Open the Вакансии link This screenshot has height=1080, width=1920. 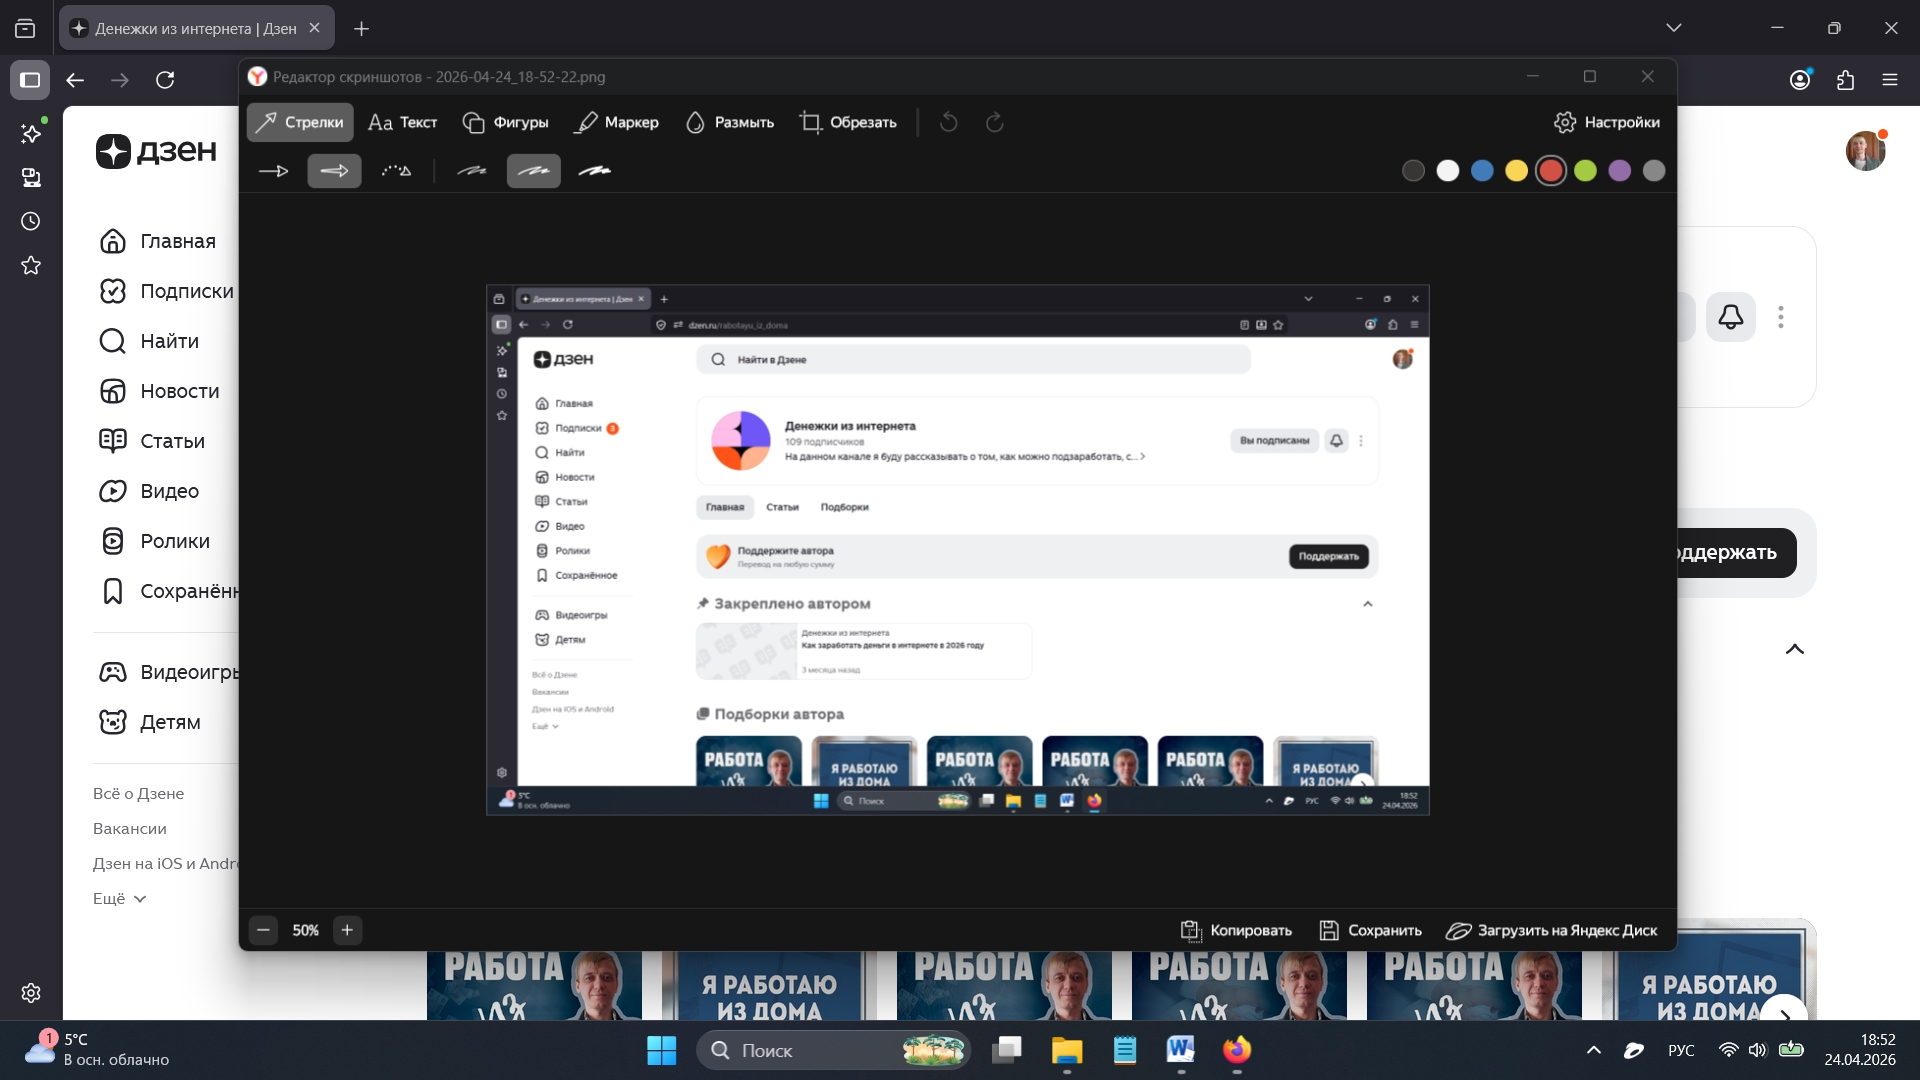coord(130,829)
